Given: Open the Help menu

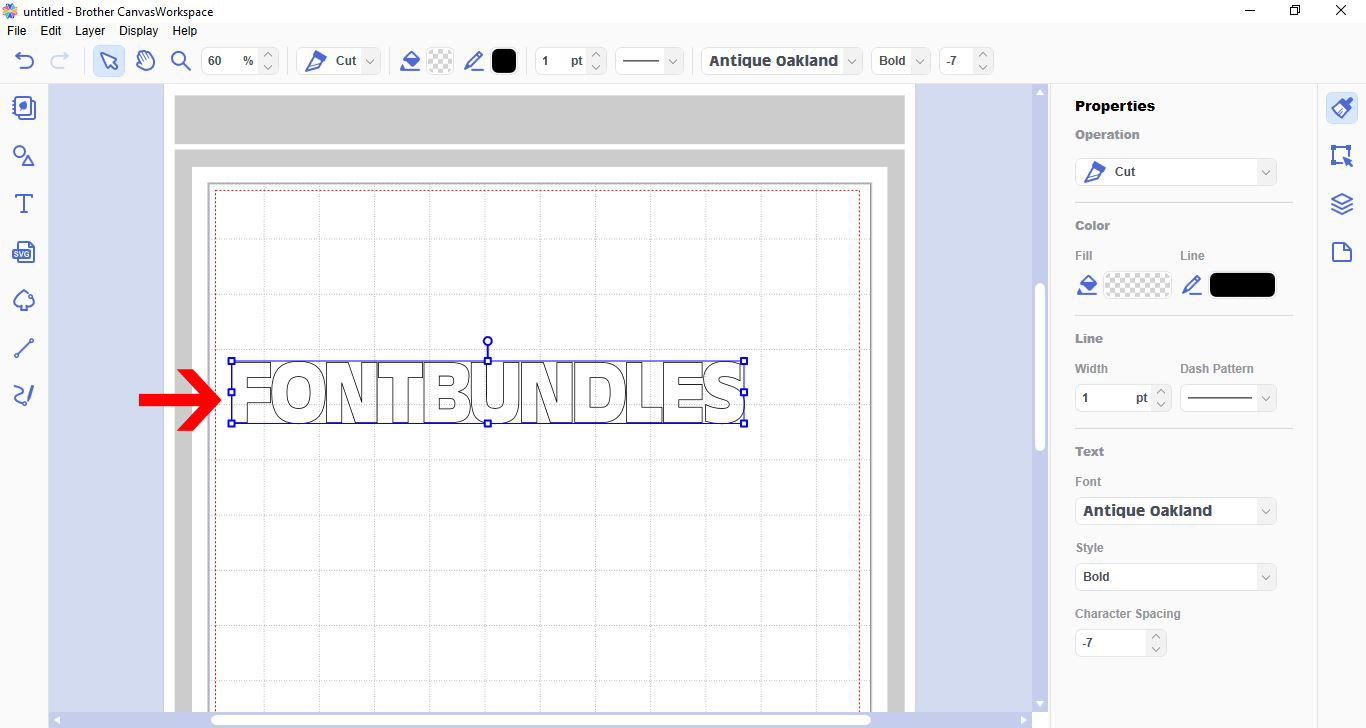Looking at the screenshot, I should 185,31.
